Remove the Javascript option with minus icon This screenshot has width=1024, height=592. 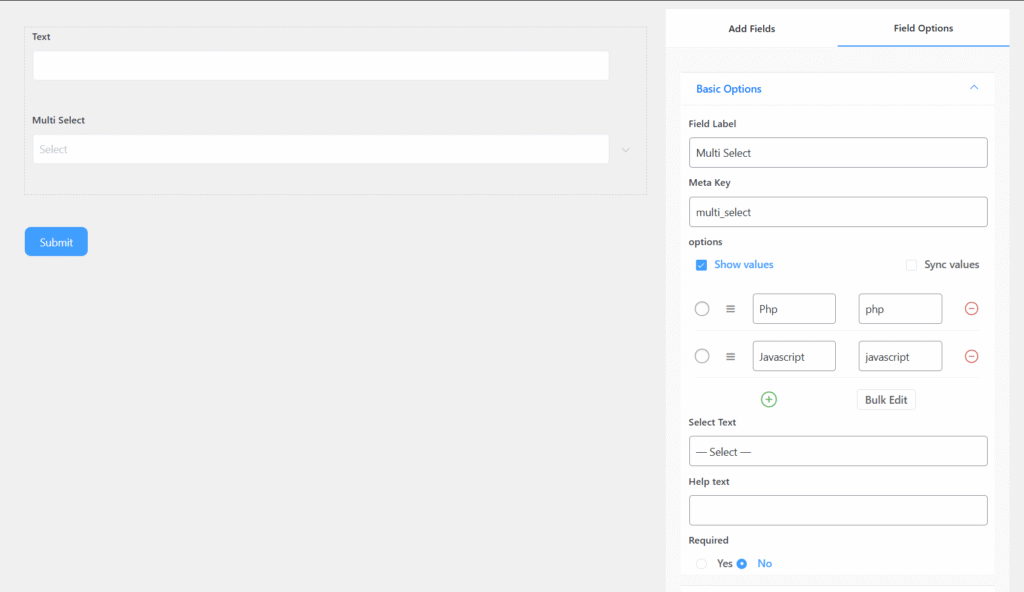pos(971,356)
